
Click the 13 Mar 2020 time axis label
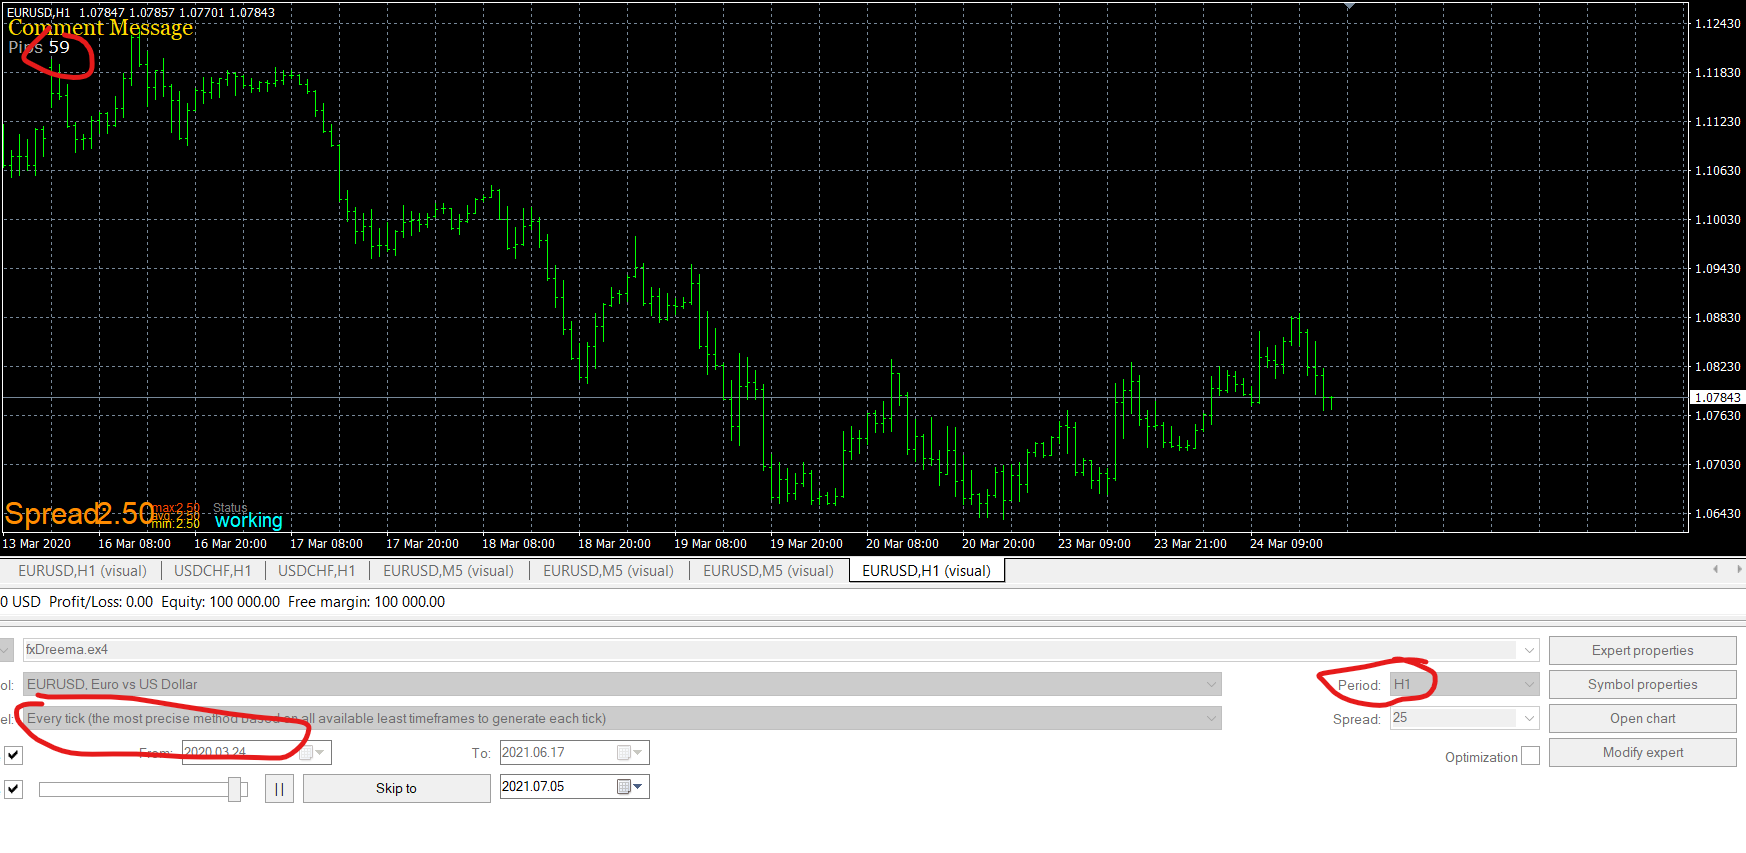click(37, 544)
